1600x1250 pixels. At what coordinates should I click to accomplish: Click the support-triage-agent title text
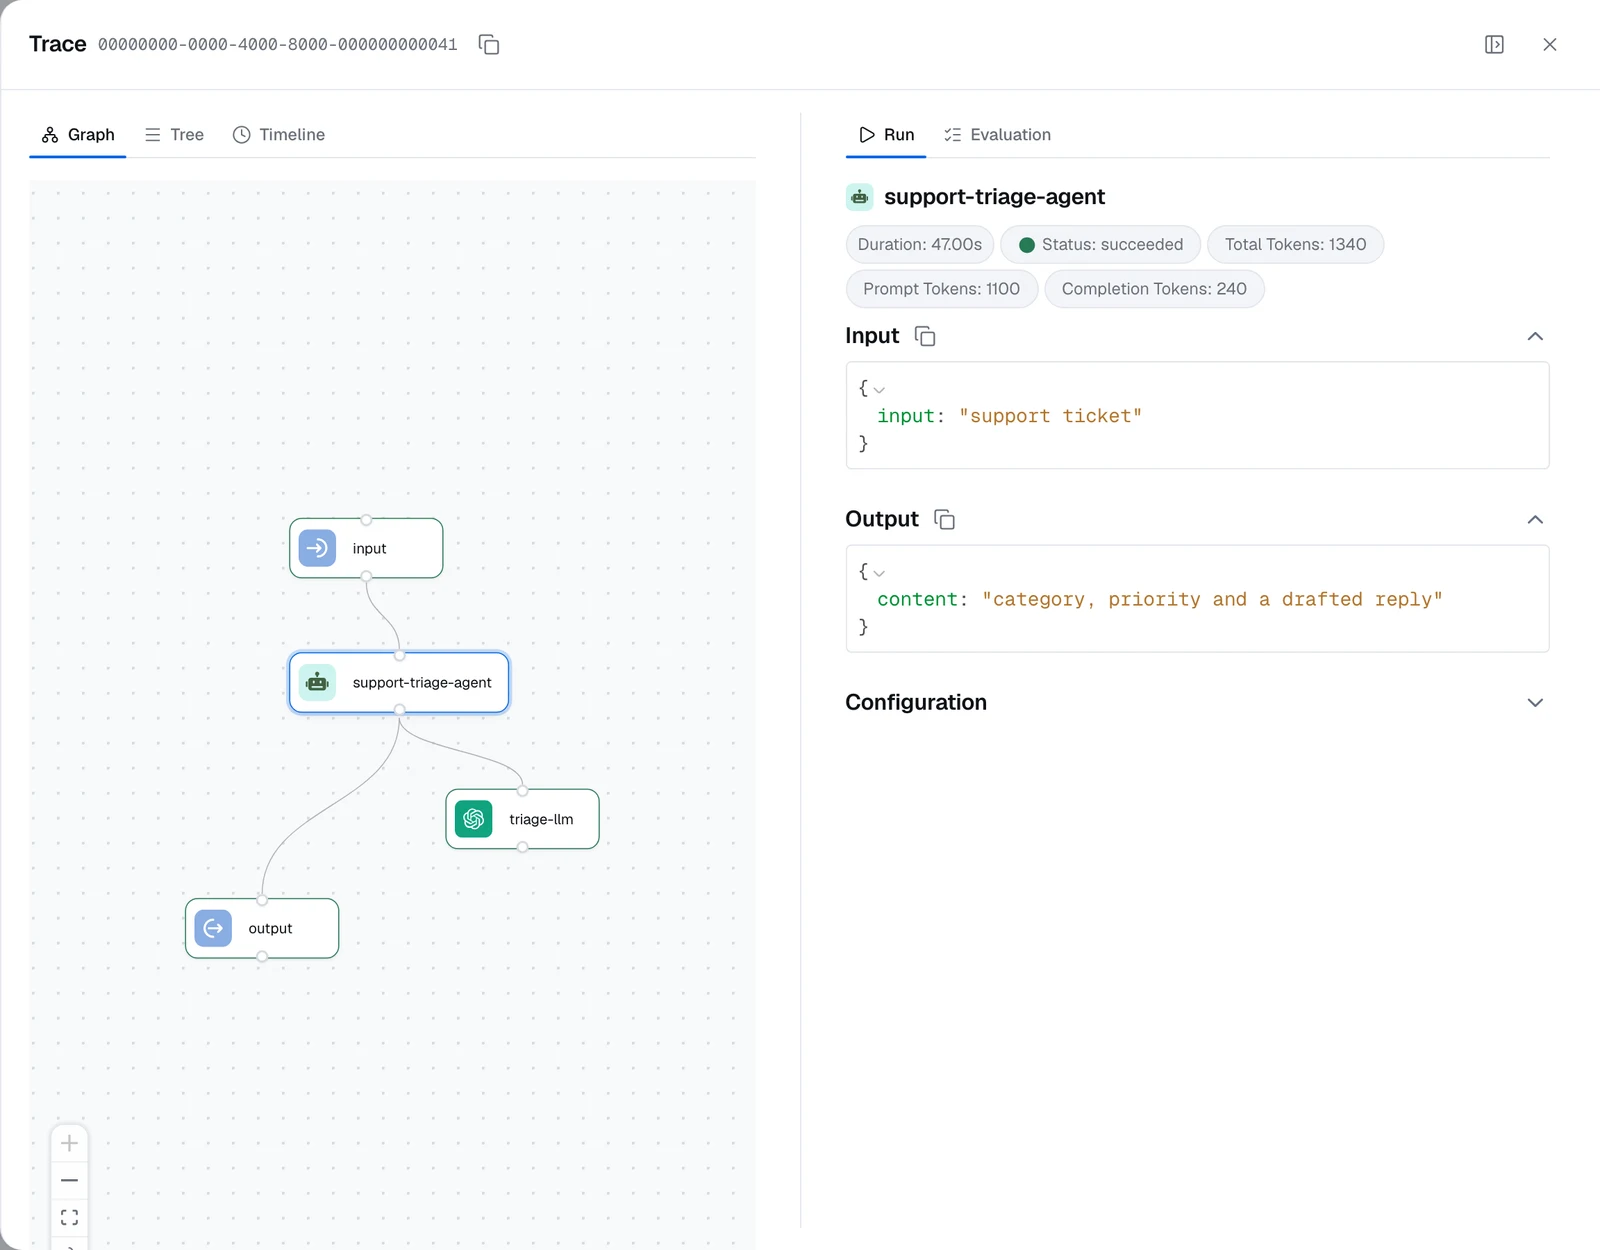[994, 197]
